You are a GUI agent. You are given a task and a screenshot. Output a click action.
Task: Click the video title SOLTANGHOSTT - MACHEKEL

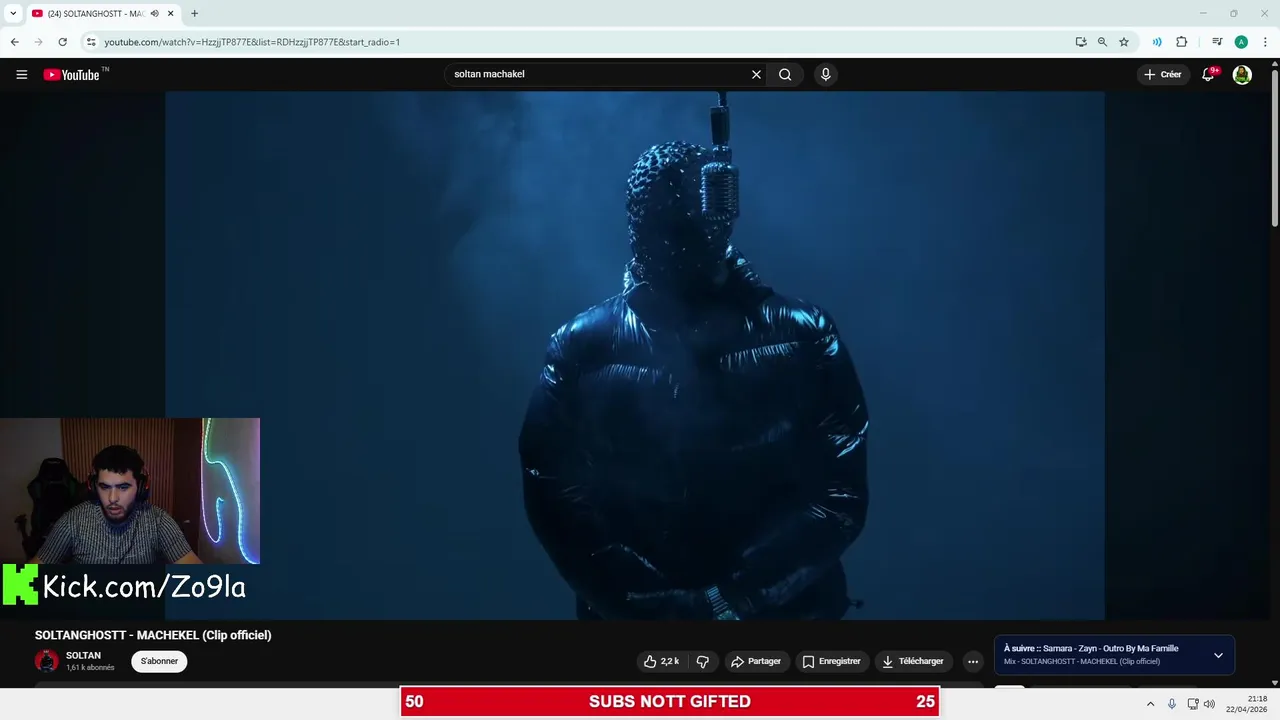[x=153, y=635]
